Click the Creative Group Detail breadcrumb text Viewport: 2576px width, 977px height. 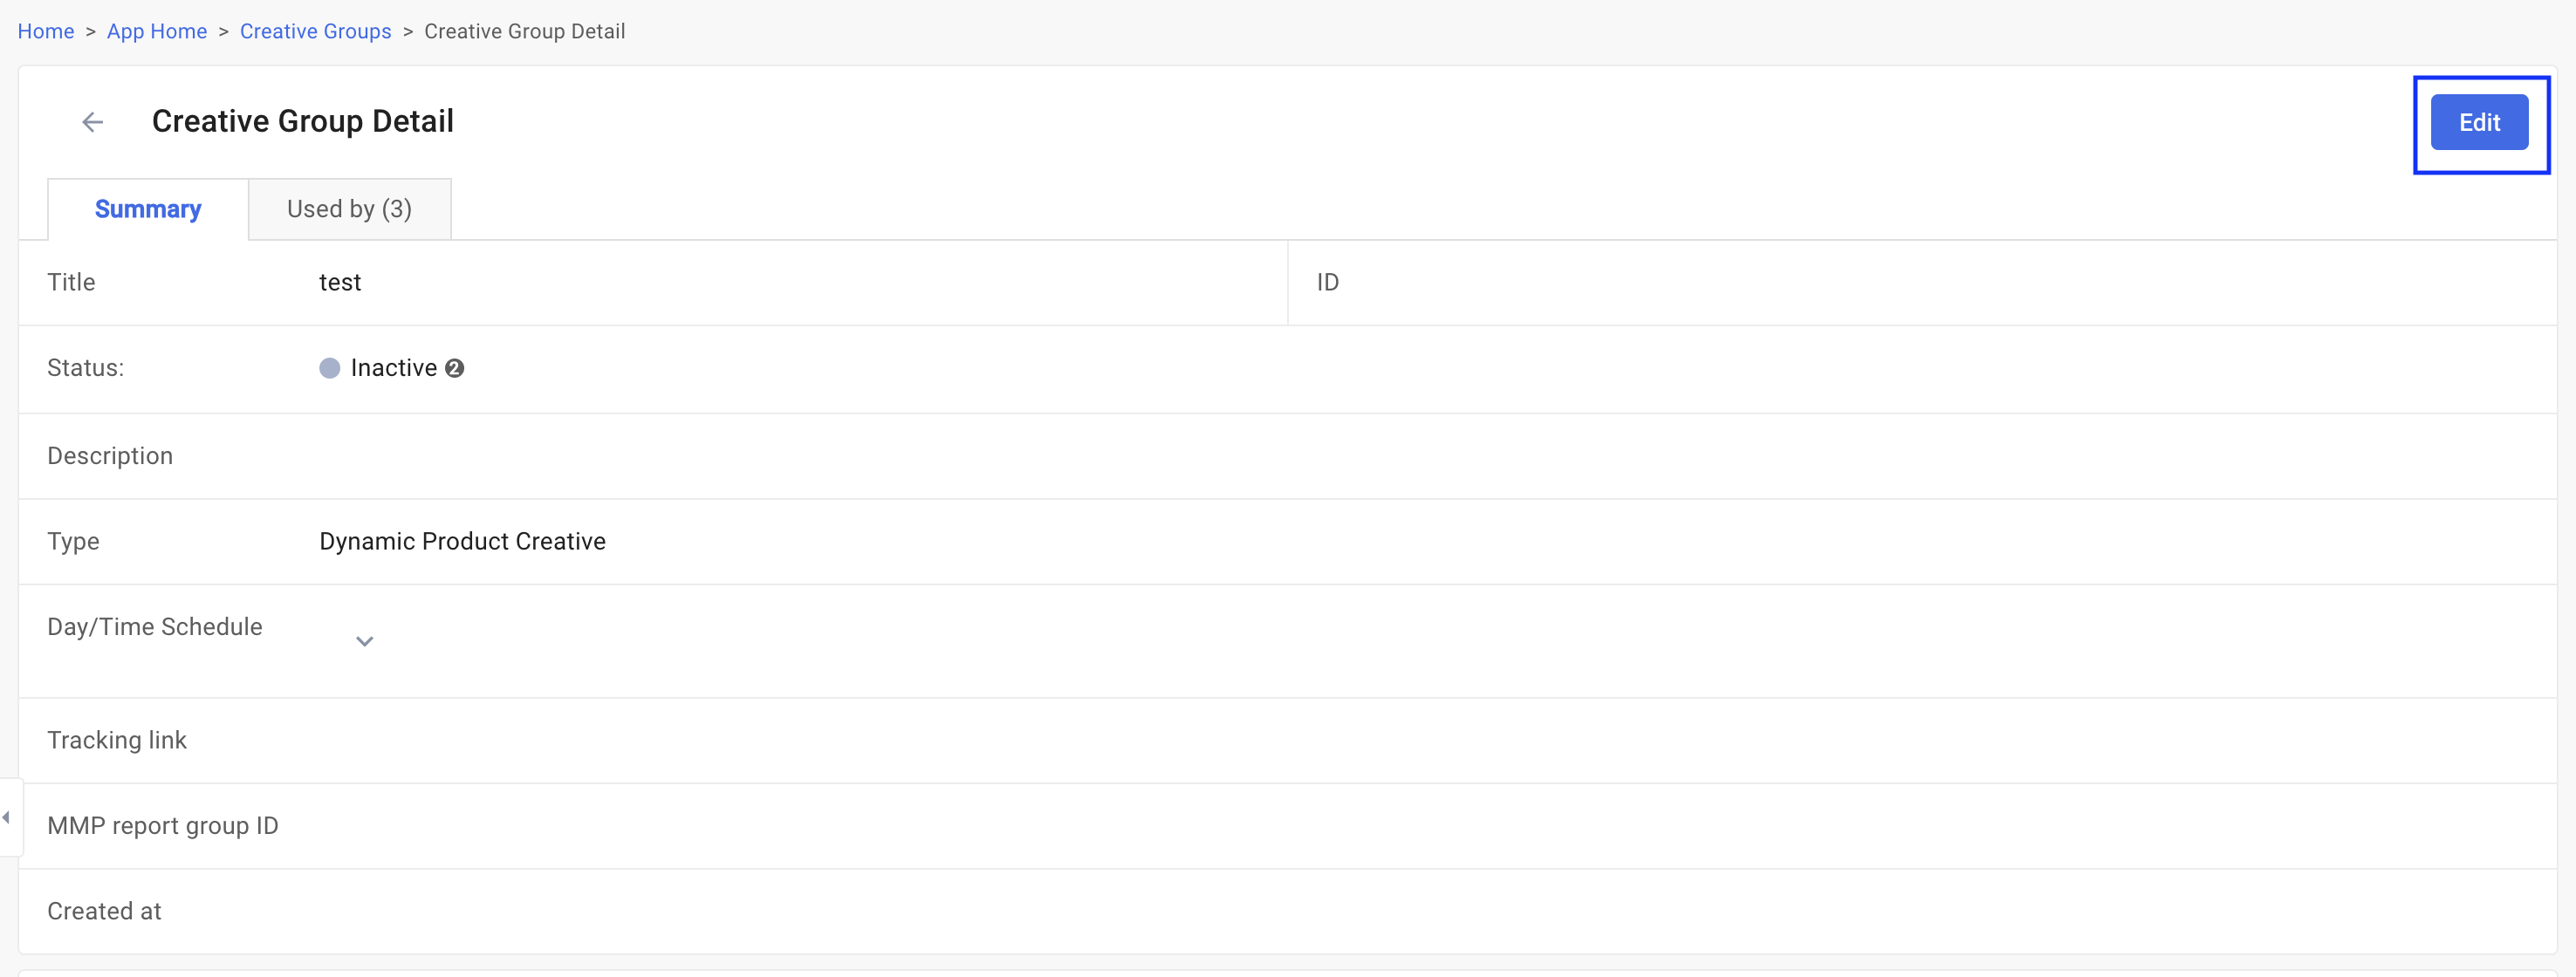pyautogui.click(x=525, y=31)
